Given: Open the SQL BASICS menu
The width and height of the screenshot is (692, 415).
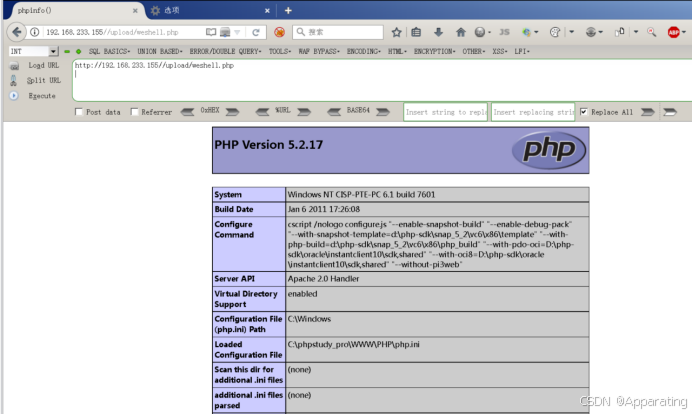Looking at the screenshot, I should pos(109,52).
